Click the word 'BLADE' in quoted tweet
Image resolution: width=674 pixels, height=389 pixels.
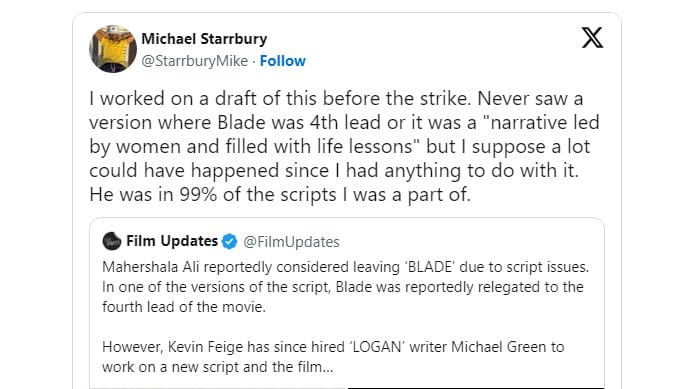[x=430, y=267]
